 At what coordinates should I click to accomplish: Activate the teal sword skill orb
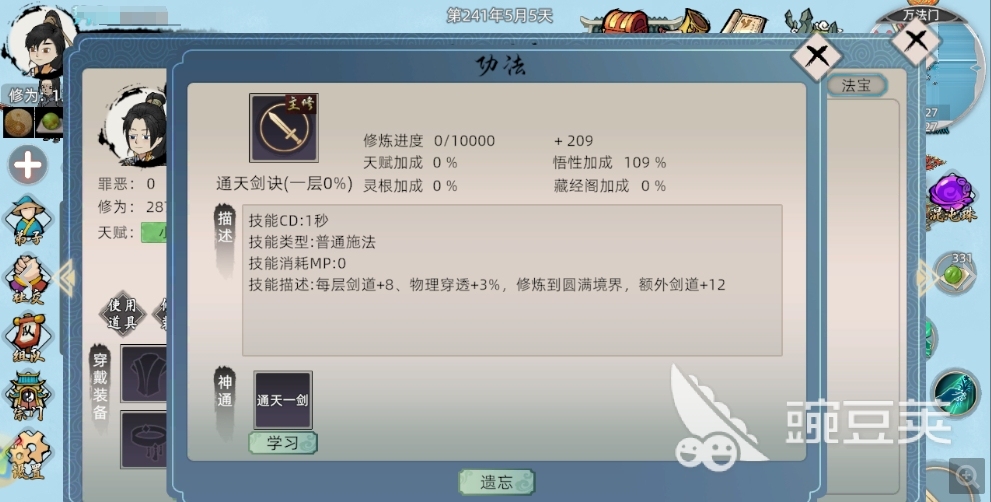pos(955,393)
